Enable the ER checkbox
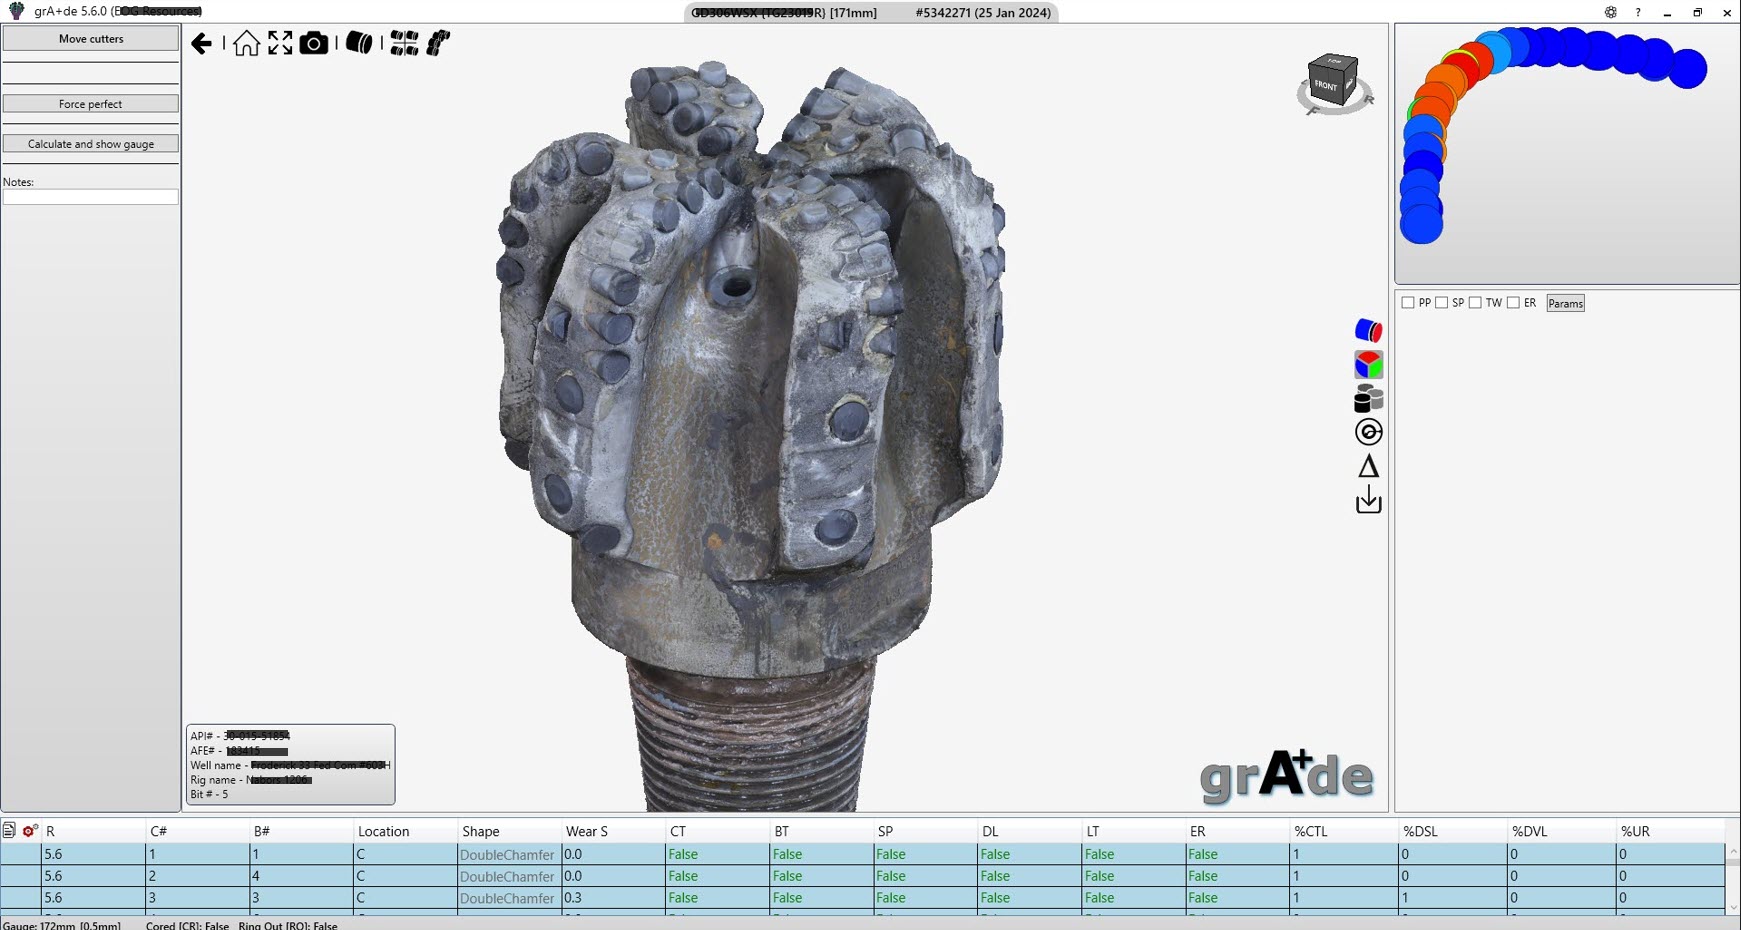 (1513, 303)
